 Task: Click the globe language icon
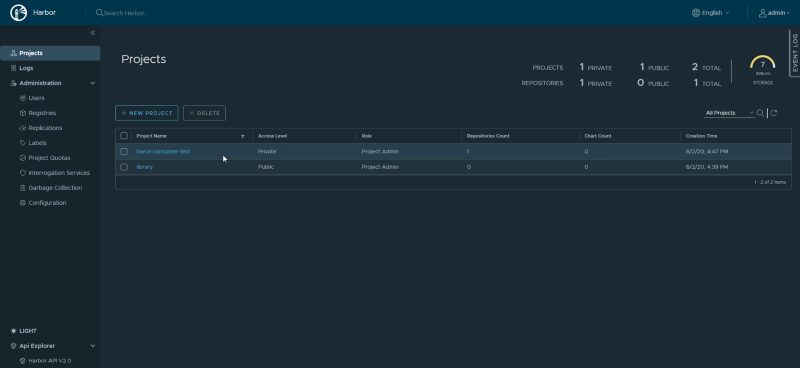pos(696,13)
